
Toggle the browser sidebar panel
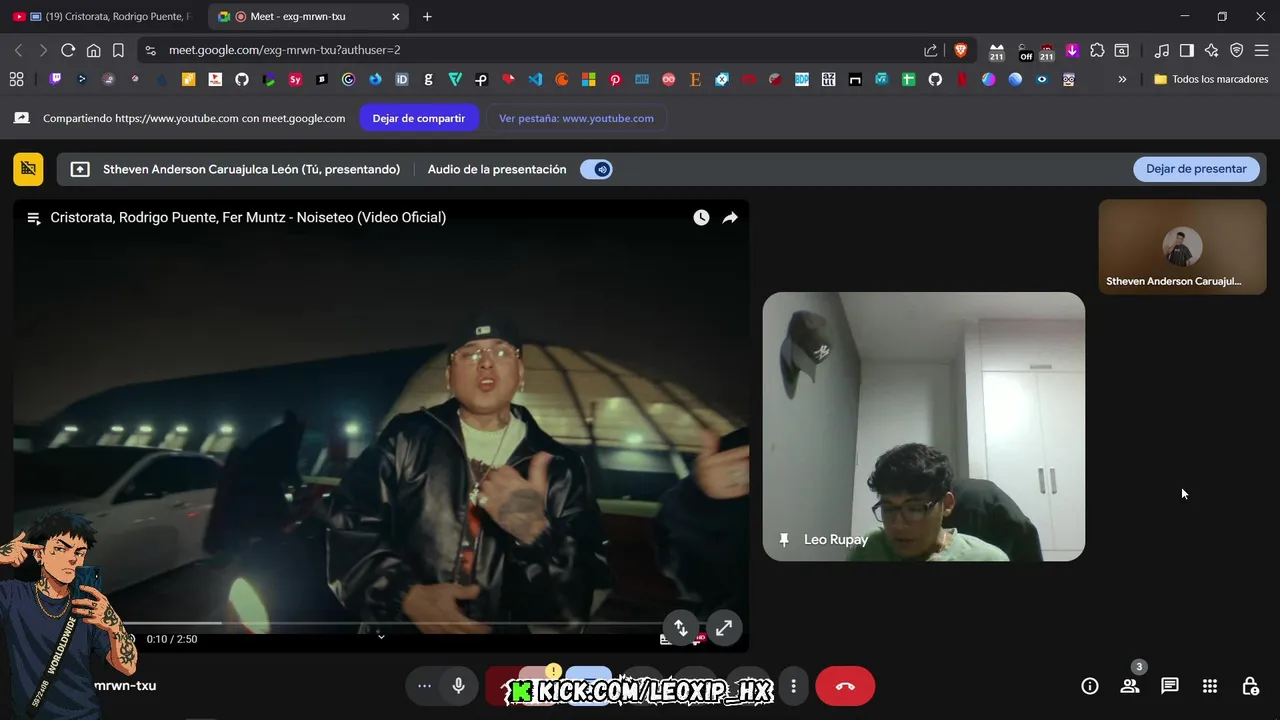(x=1187, y=50)
